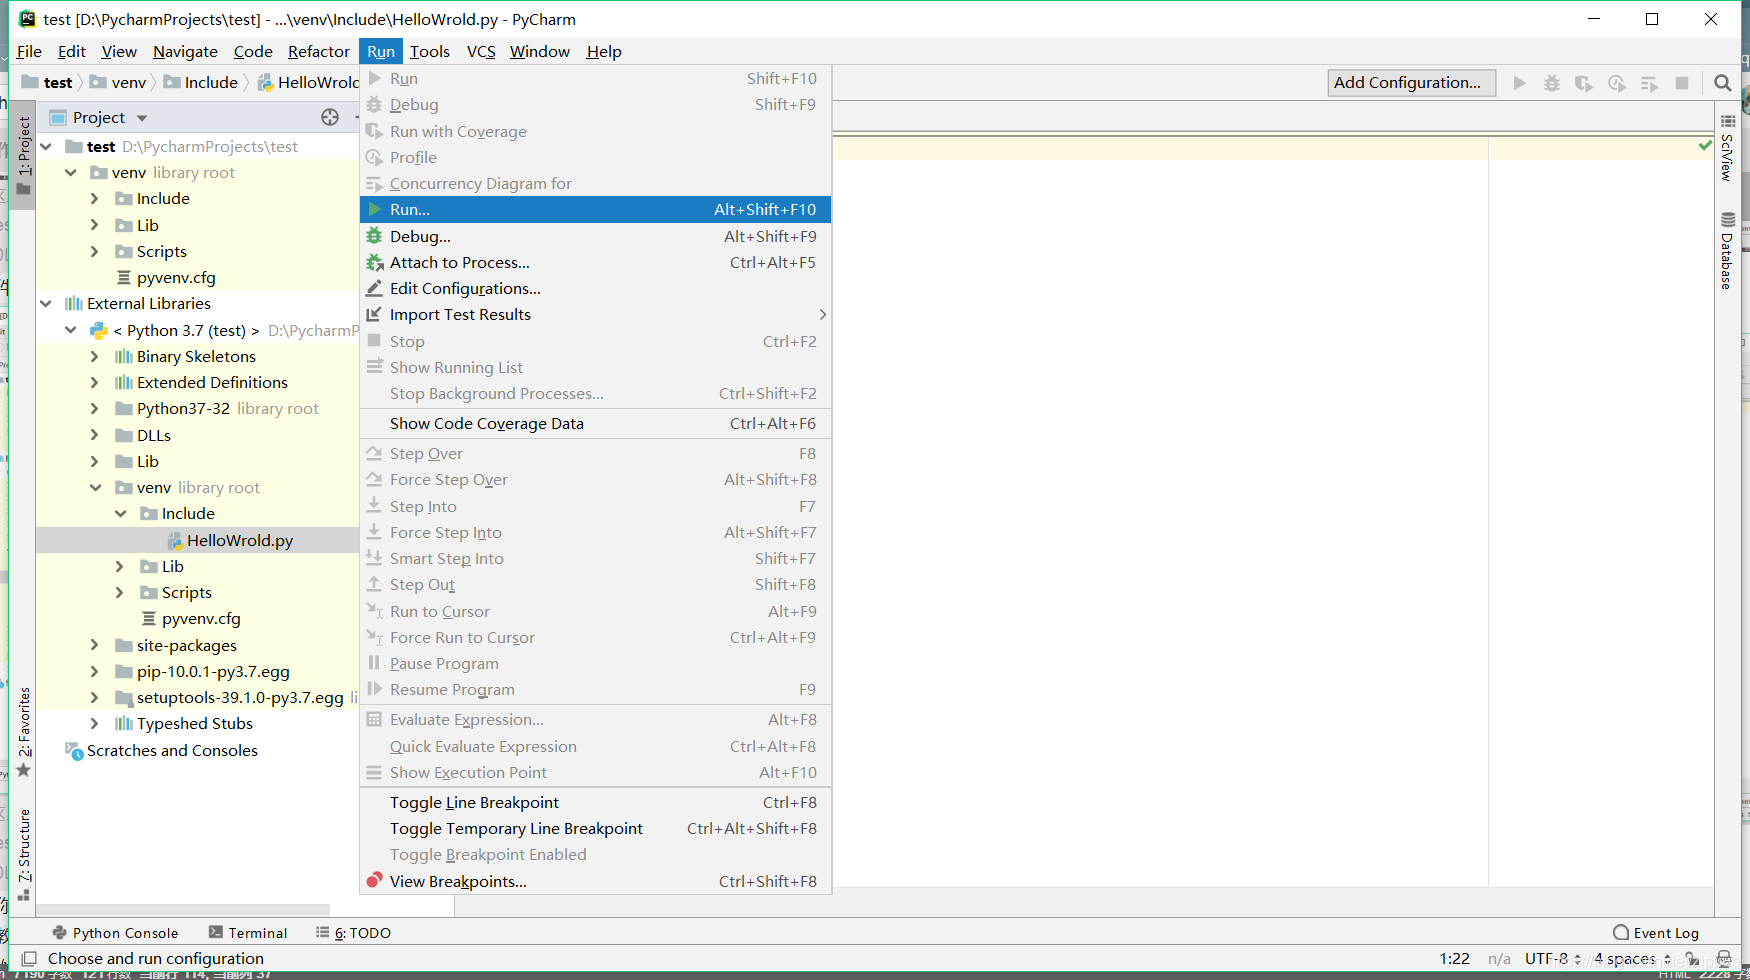Open the Tools menu
Image resolution: width=1750 pixels, height=980 pixels.
(430, 51)
